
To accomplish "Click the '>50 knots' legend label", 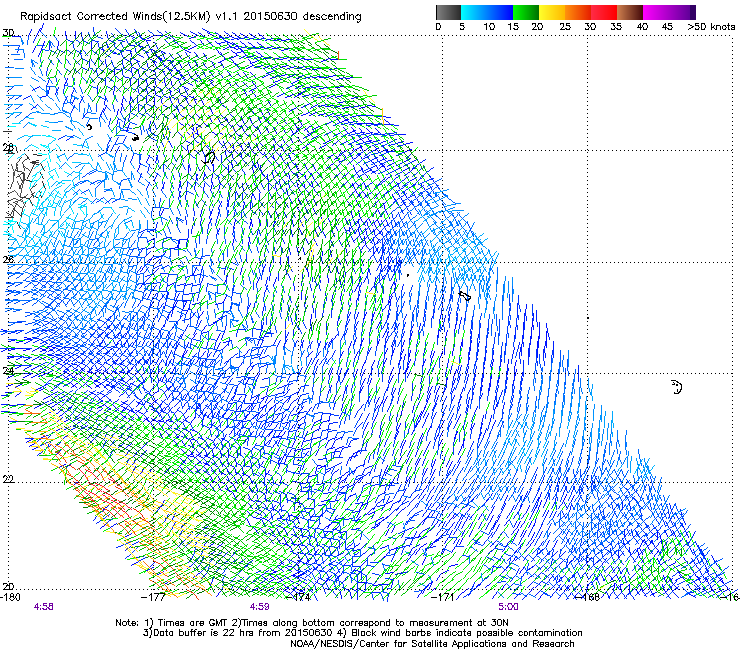I will pos(711,27).
